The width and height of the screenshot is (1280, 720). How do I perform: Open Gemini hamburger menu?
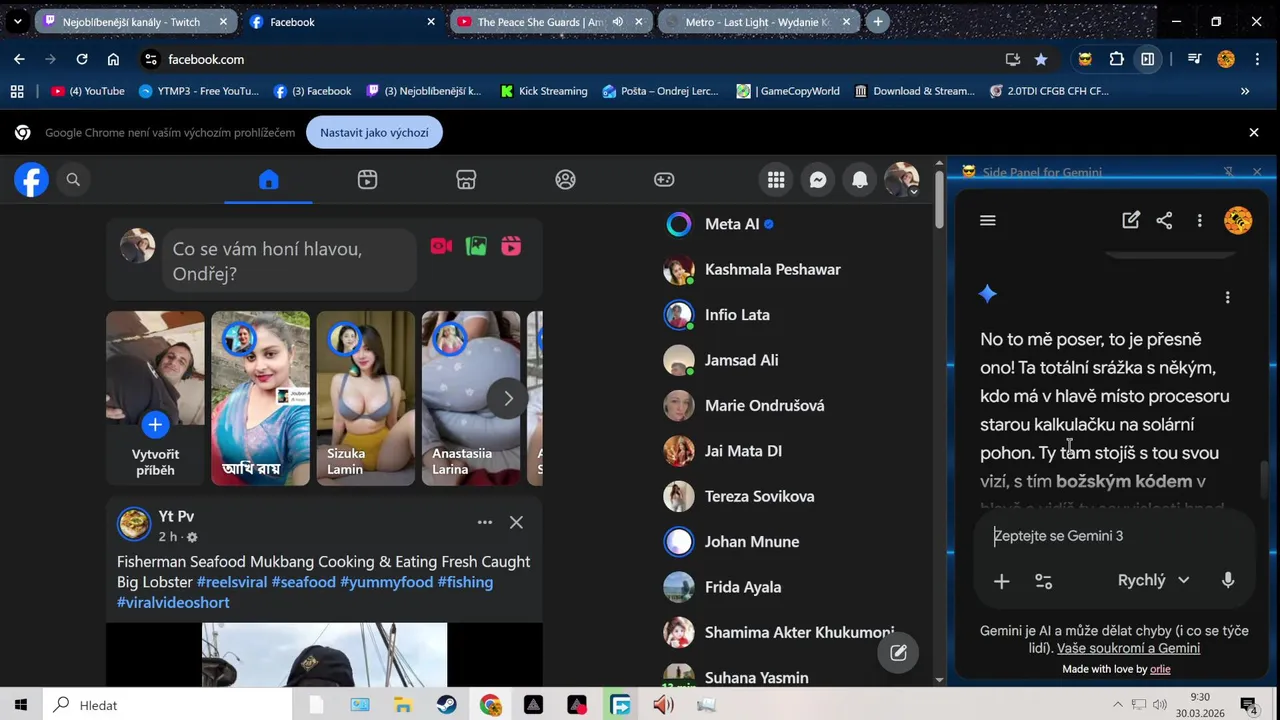click(x=988, y=221)
